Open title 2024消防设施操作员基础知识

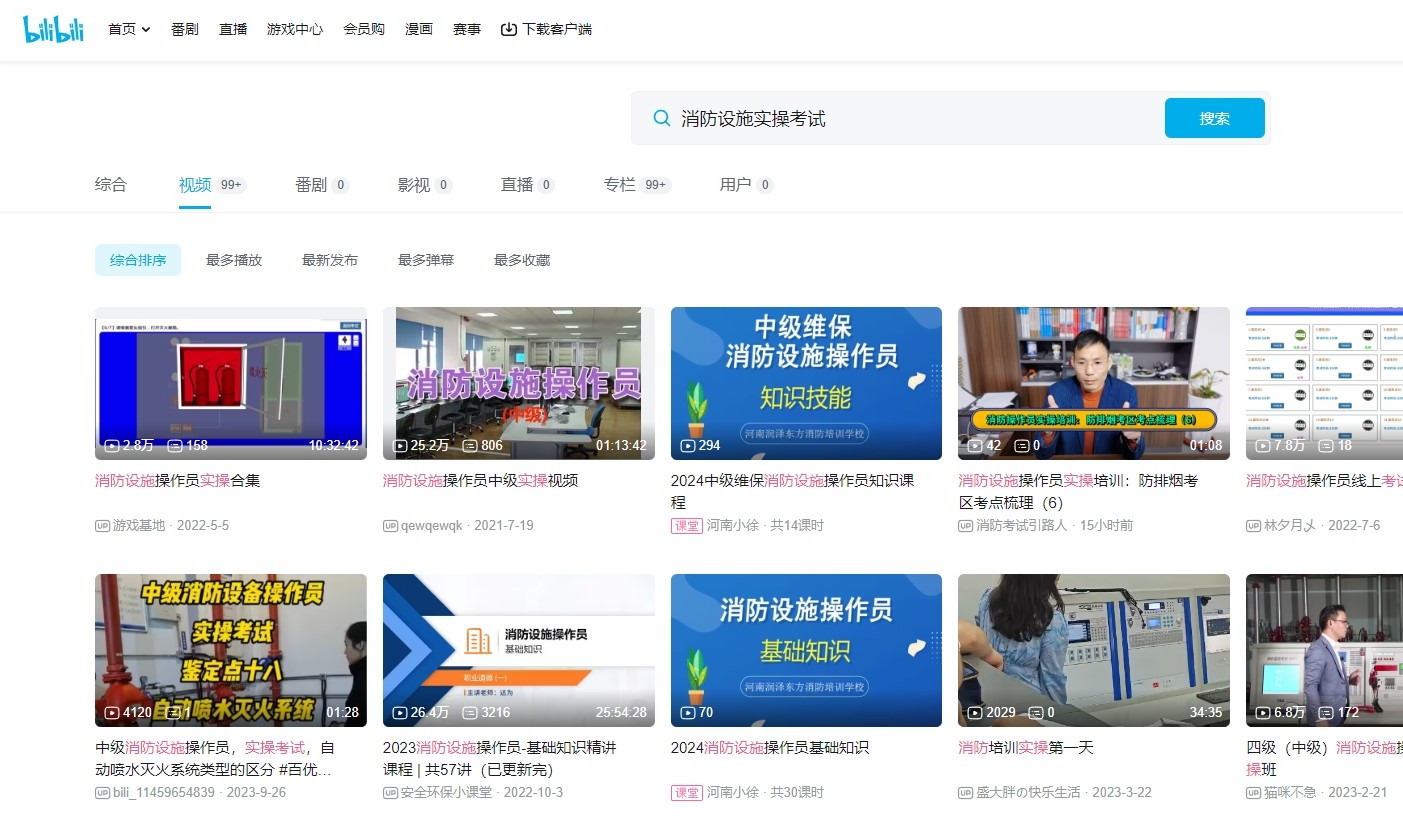click(x=770, y=747)
